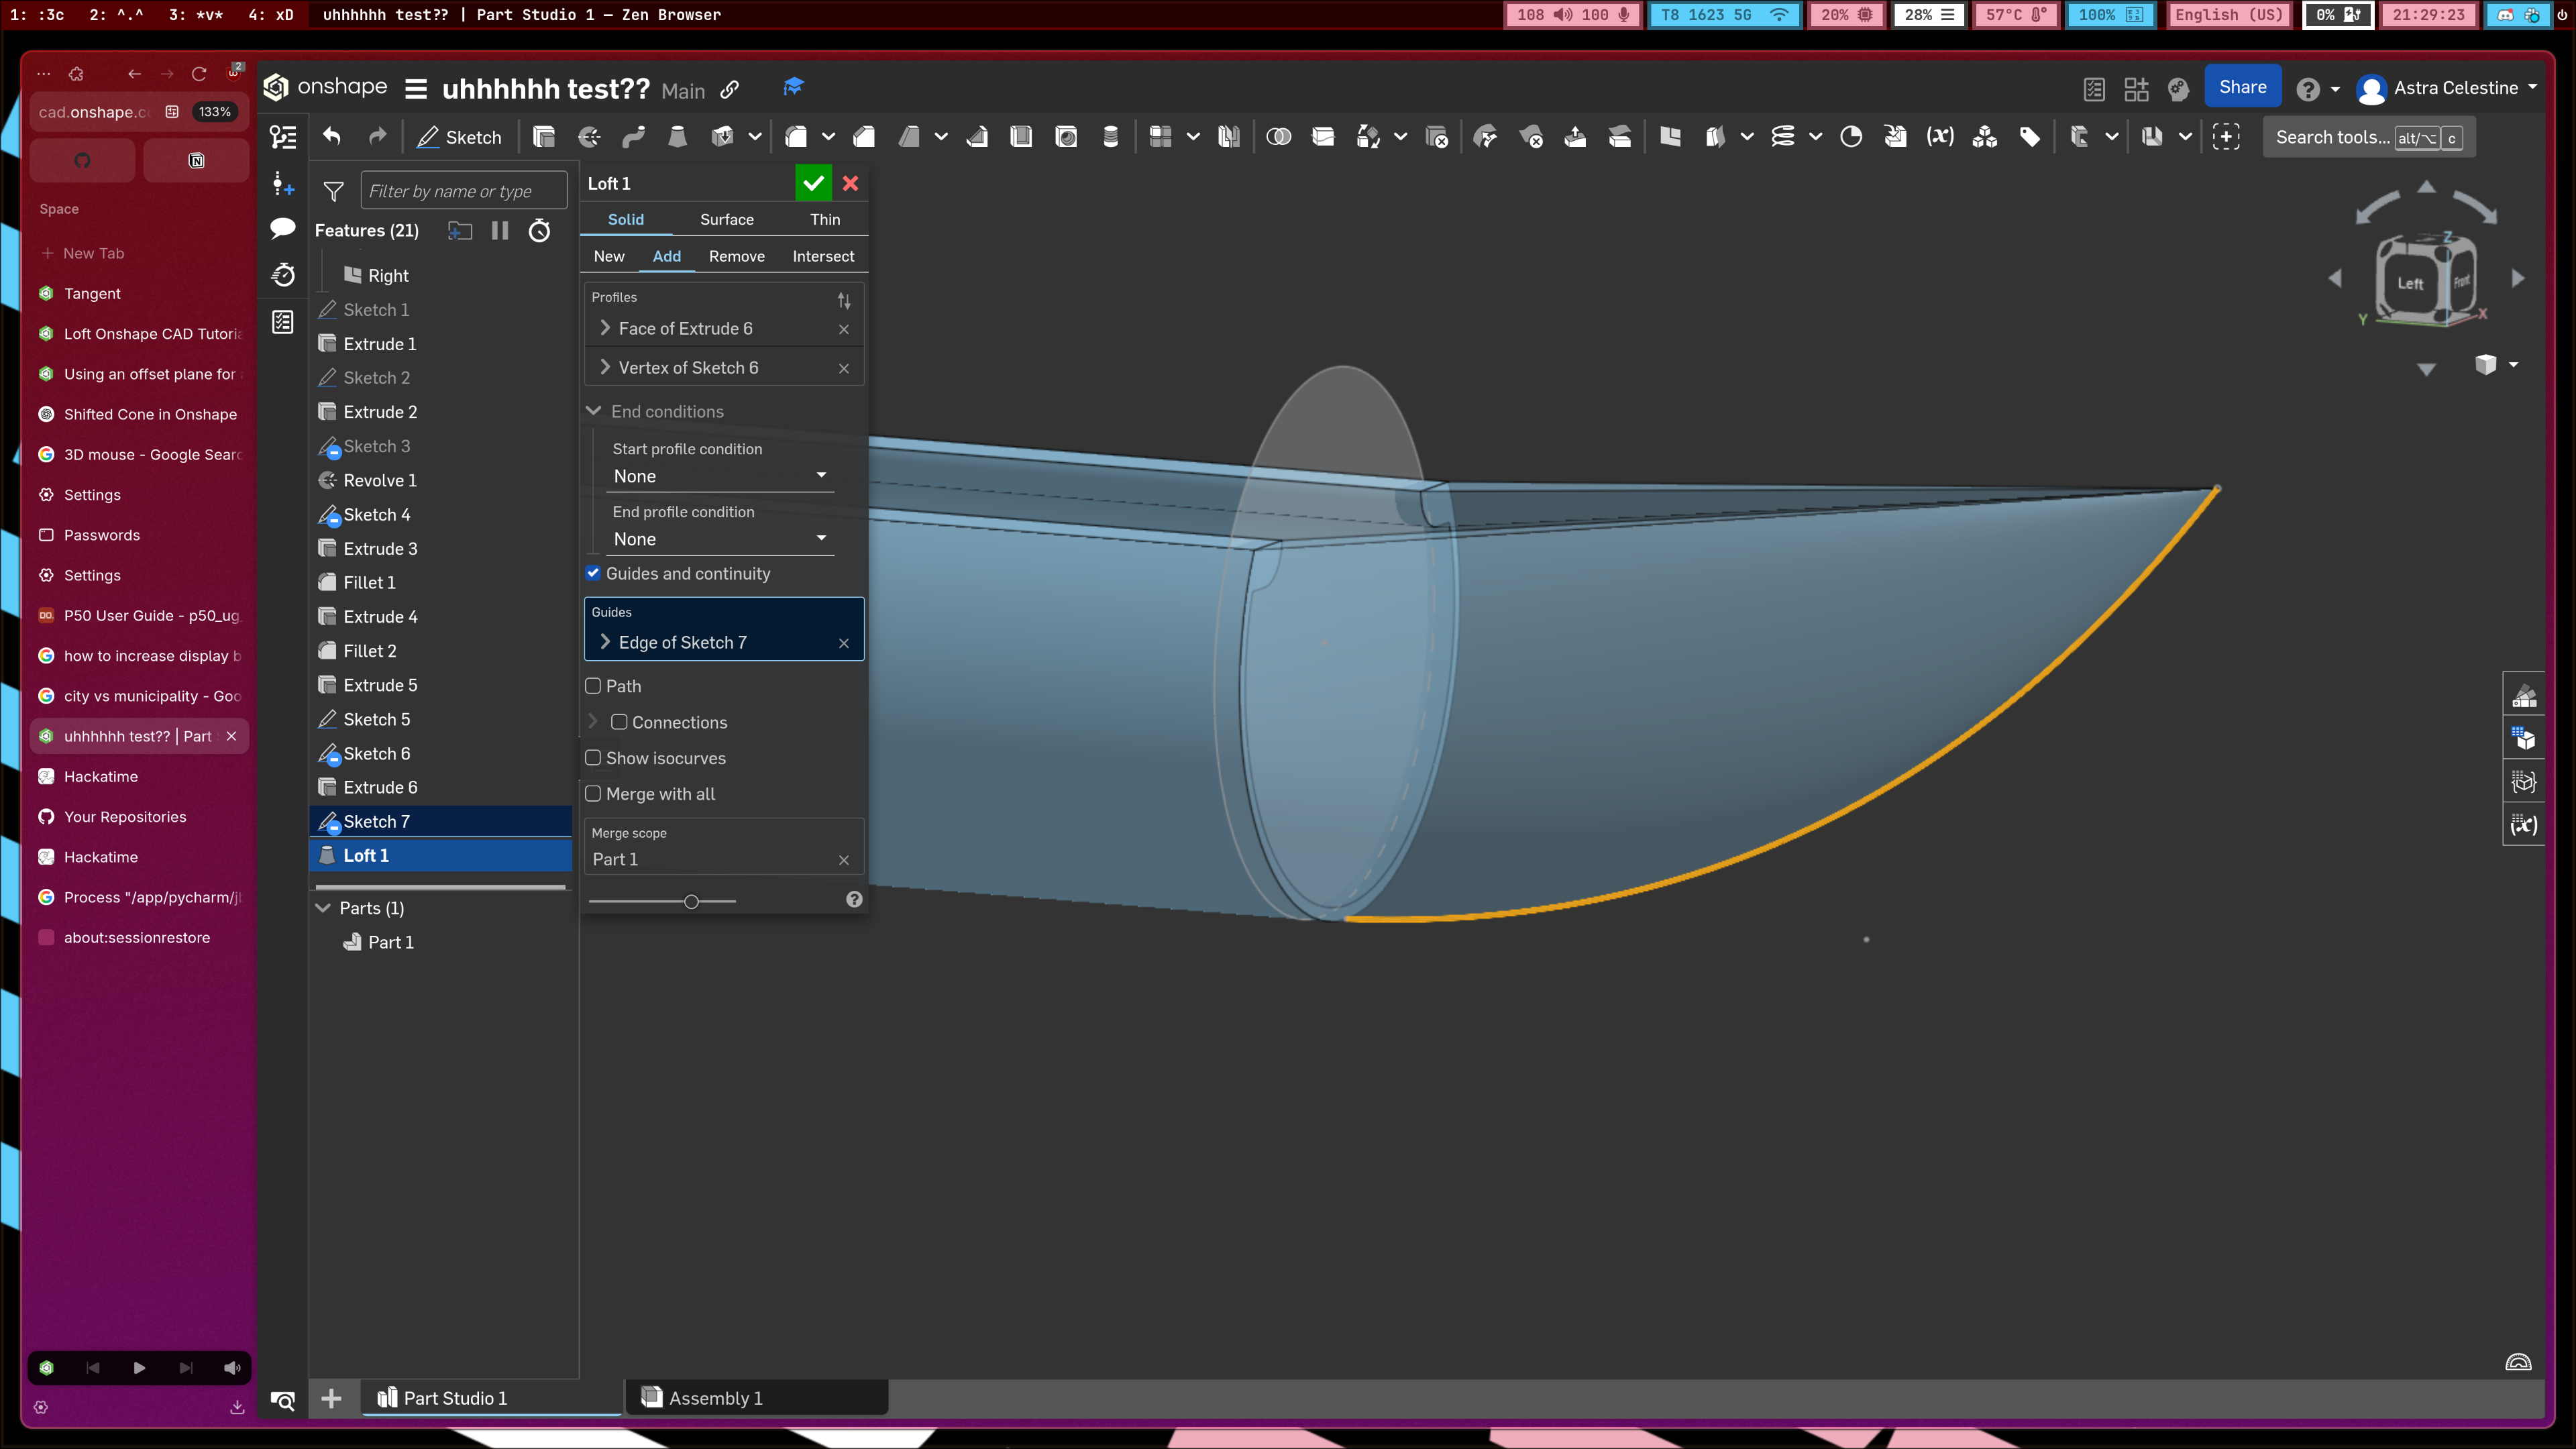Click the Loft tool icon in toolbar
Screen dimensions: 2576x1449
click(x=678, y=137)
